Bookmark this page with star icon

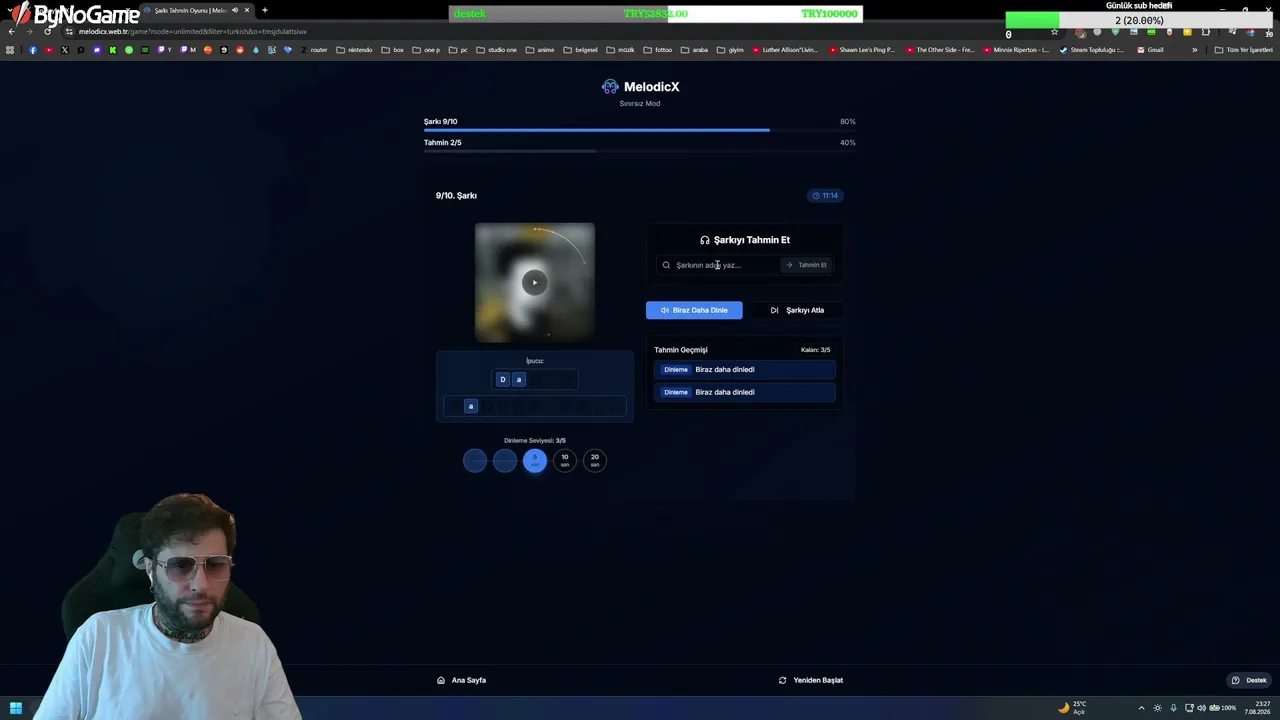pyautogui.click(x=1054, y=32)
